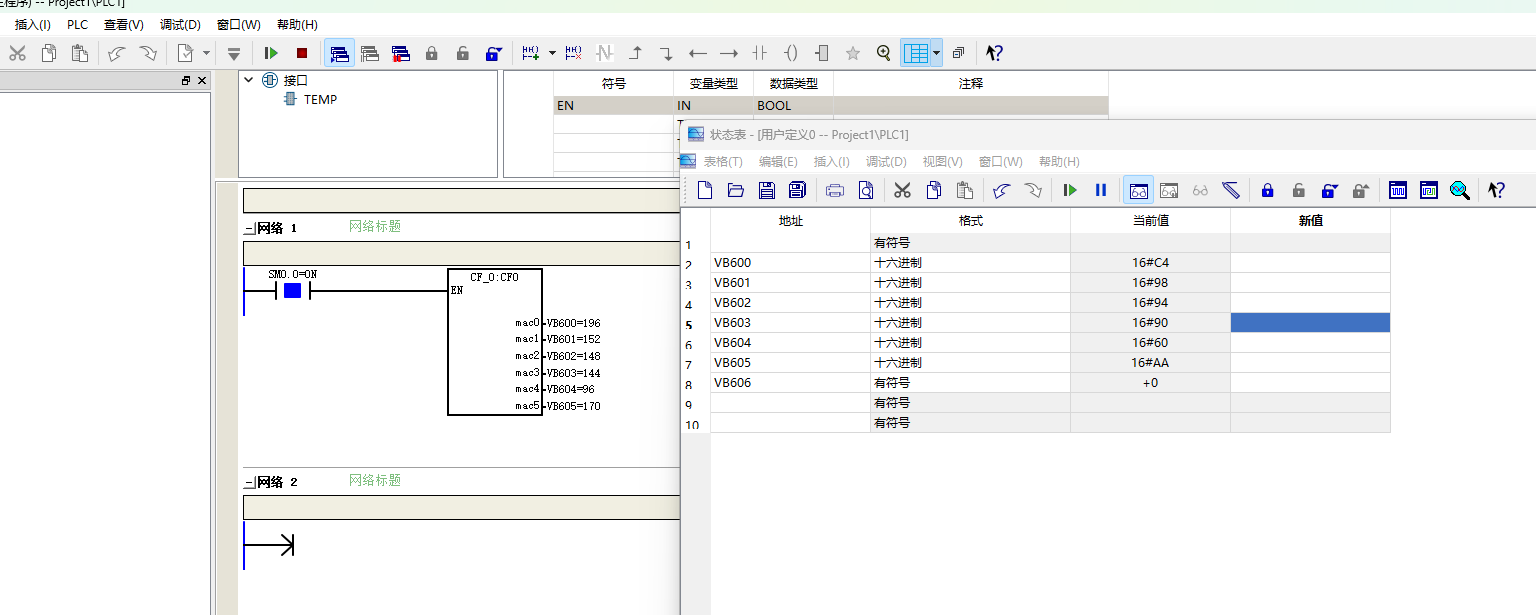Click the delete network icon with red X

(573, 53)
